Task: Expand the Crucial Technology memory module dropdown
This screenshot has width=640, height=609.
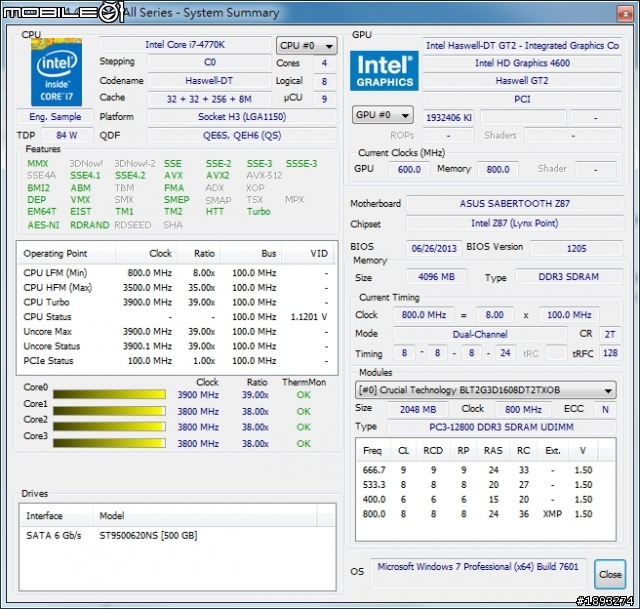Action: 485,390
